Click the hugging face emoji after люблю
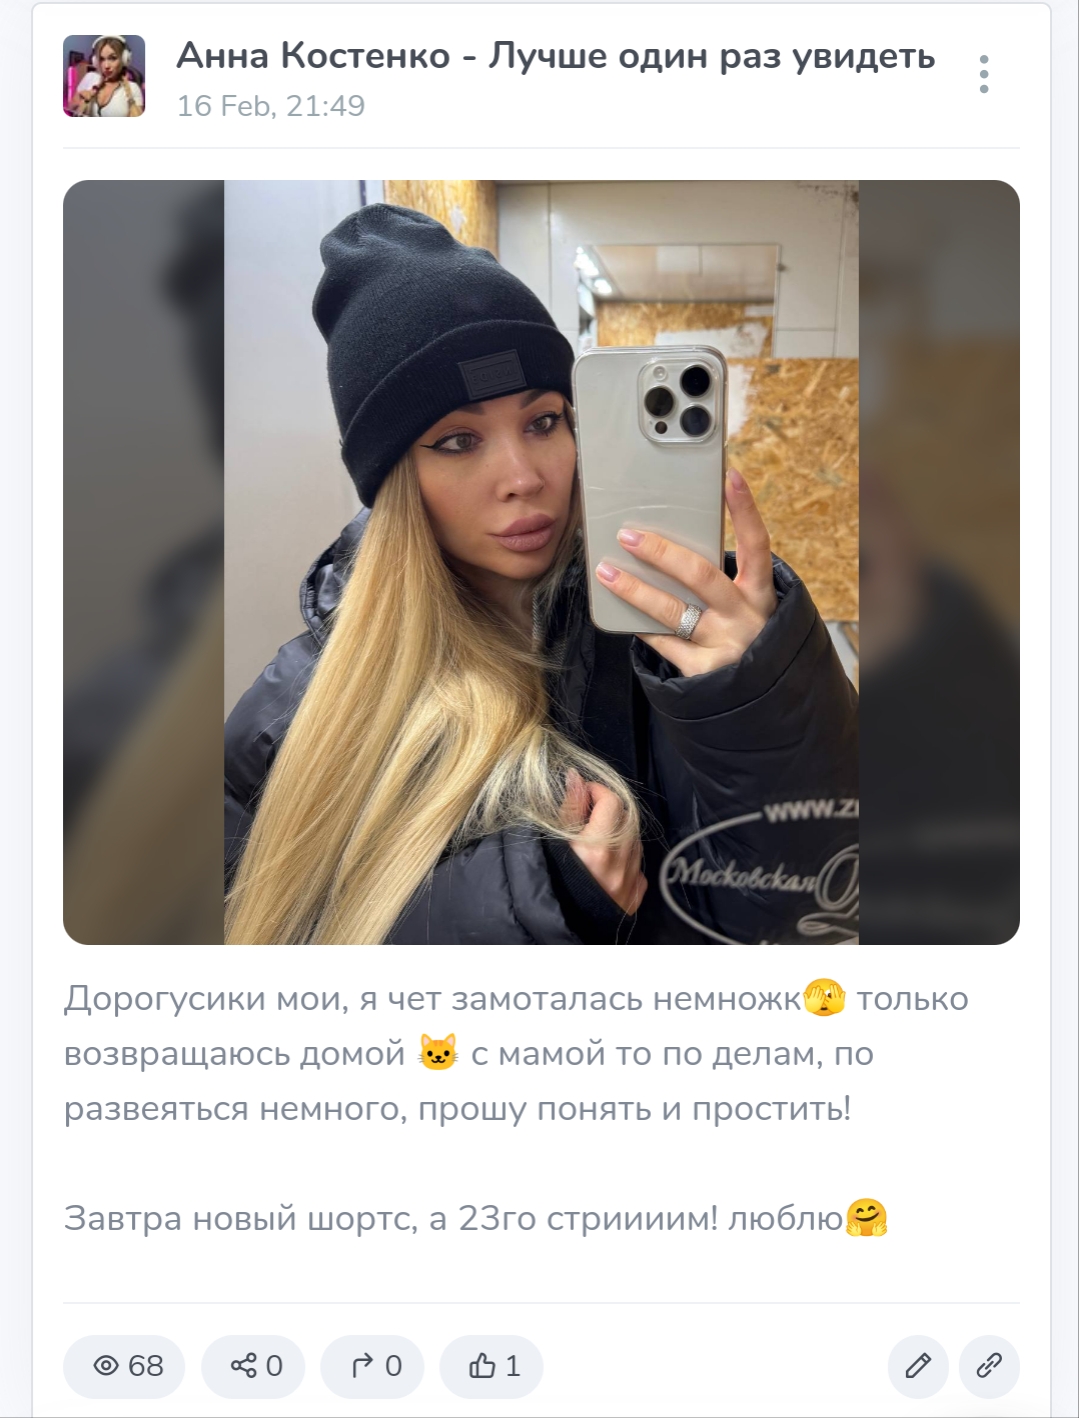1079x1418 pixels. pyautogui.click(x=867, y=1218)
